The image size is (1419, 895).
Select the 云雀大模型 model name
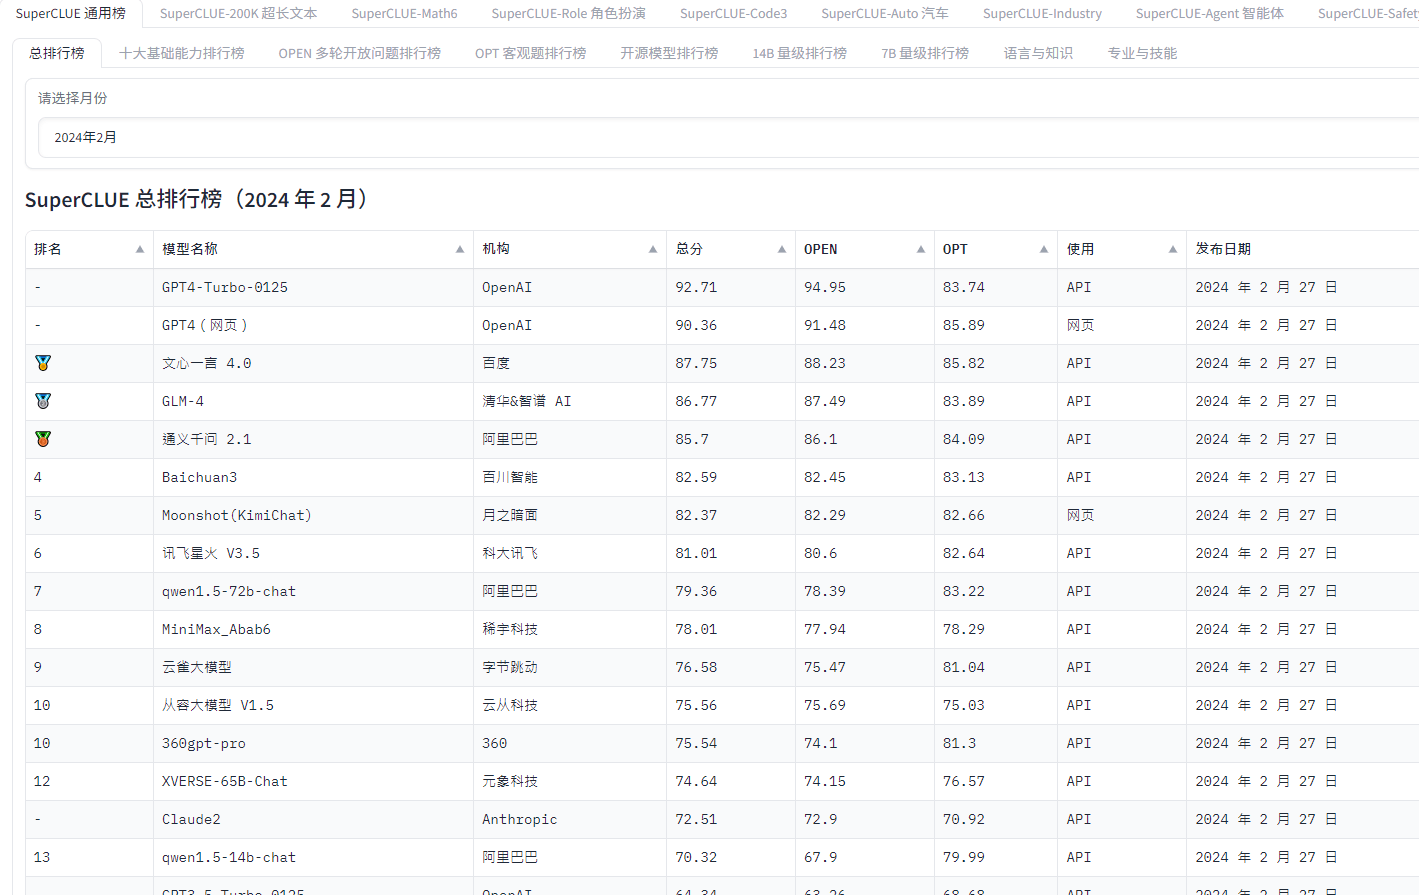point(197,667)
